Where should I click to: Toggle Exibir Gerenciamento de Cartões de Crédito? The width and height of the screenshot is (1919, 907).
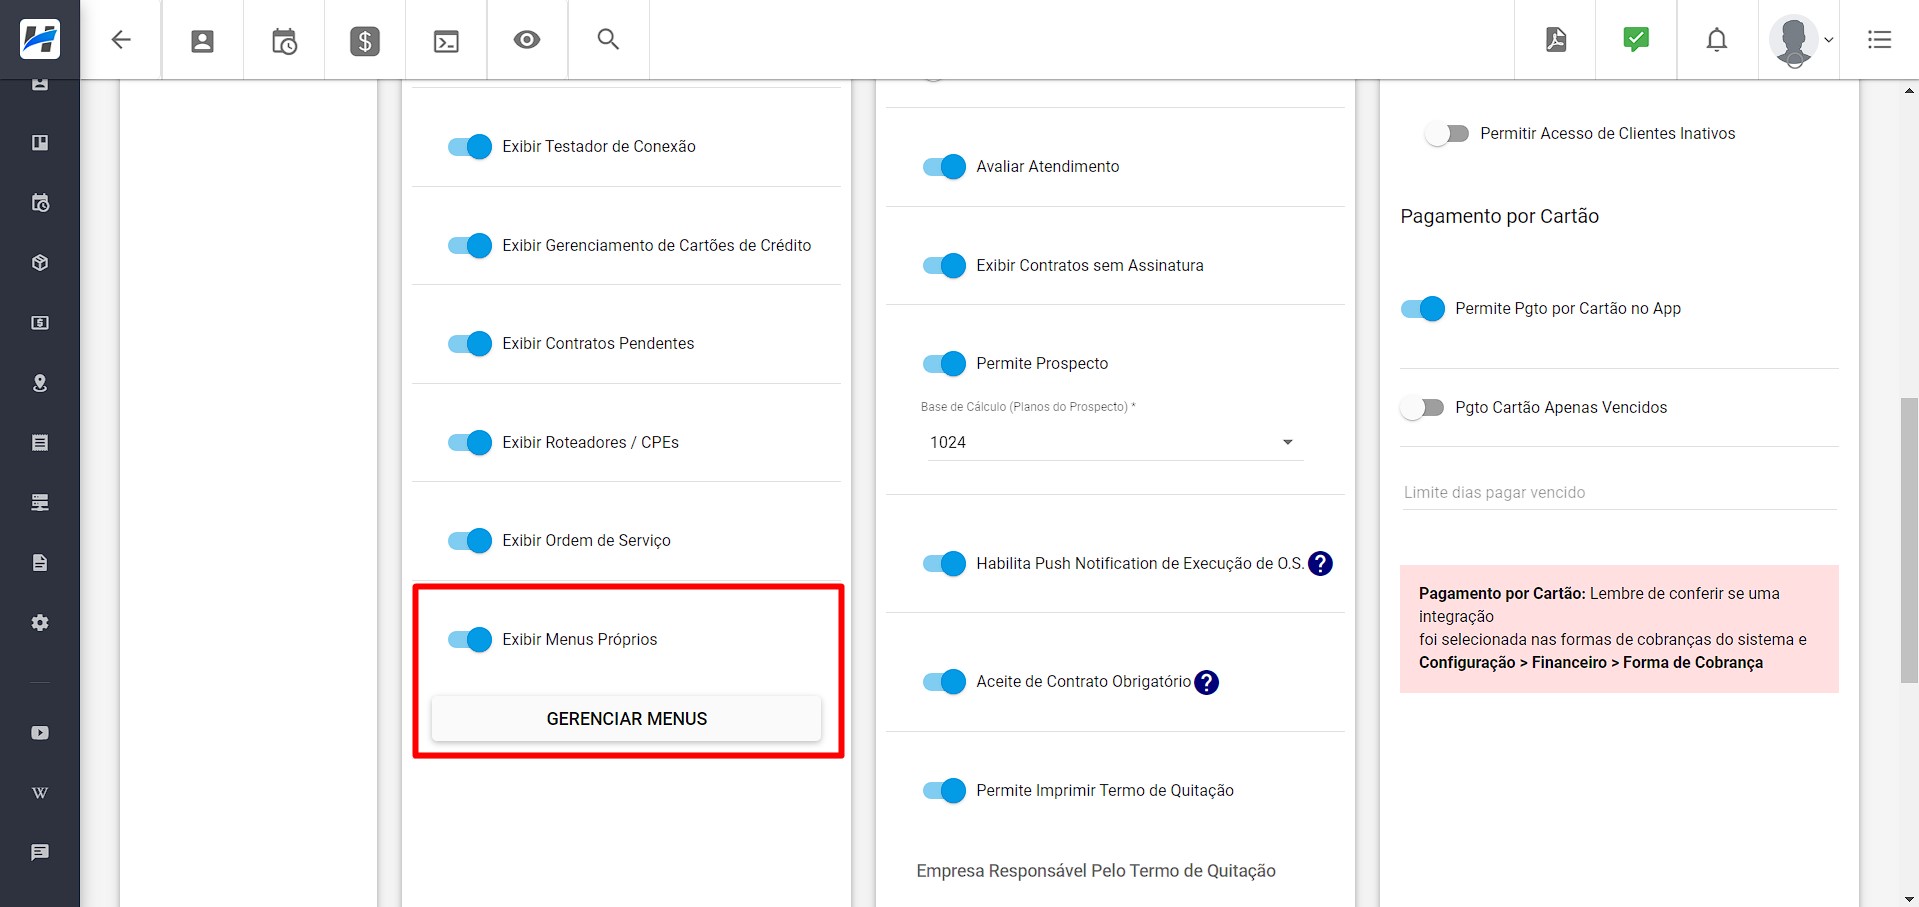[469, 246]
